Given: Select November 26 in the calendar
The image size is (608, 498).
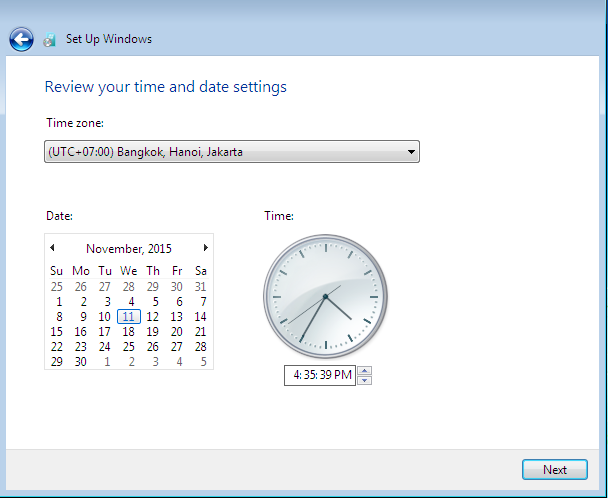Looking at the screenshot, I should tap(153, 347).
